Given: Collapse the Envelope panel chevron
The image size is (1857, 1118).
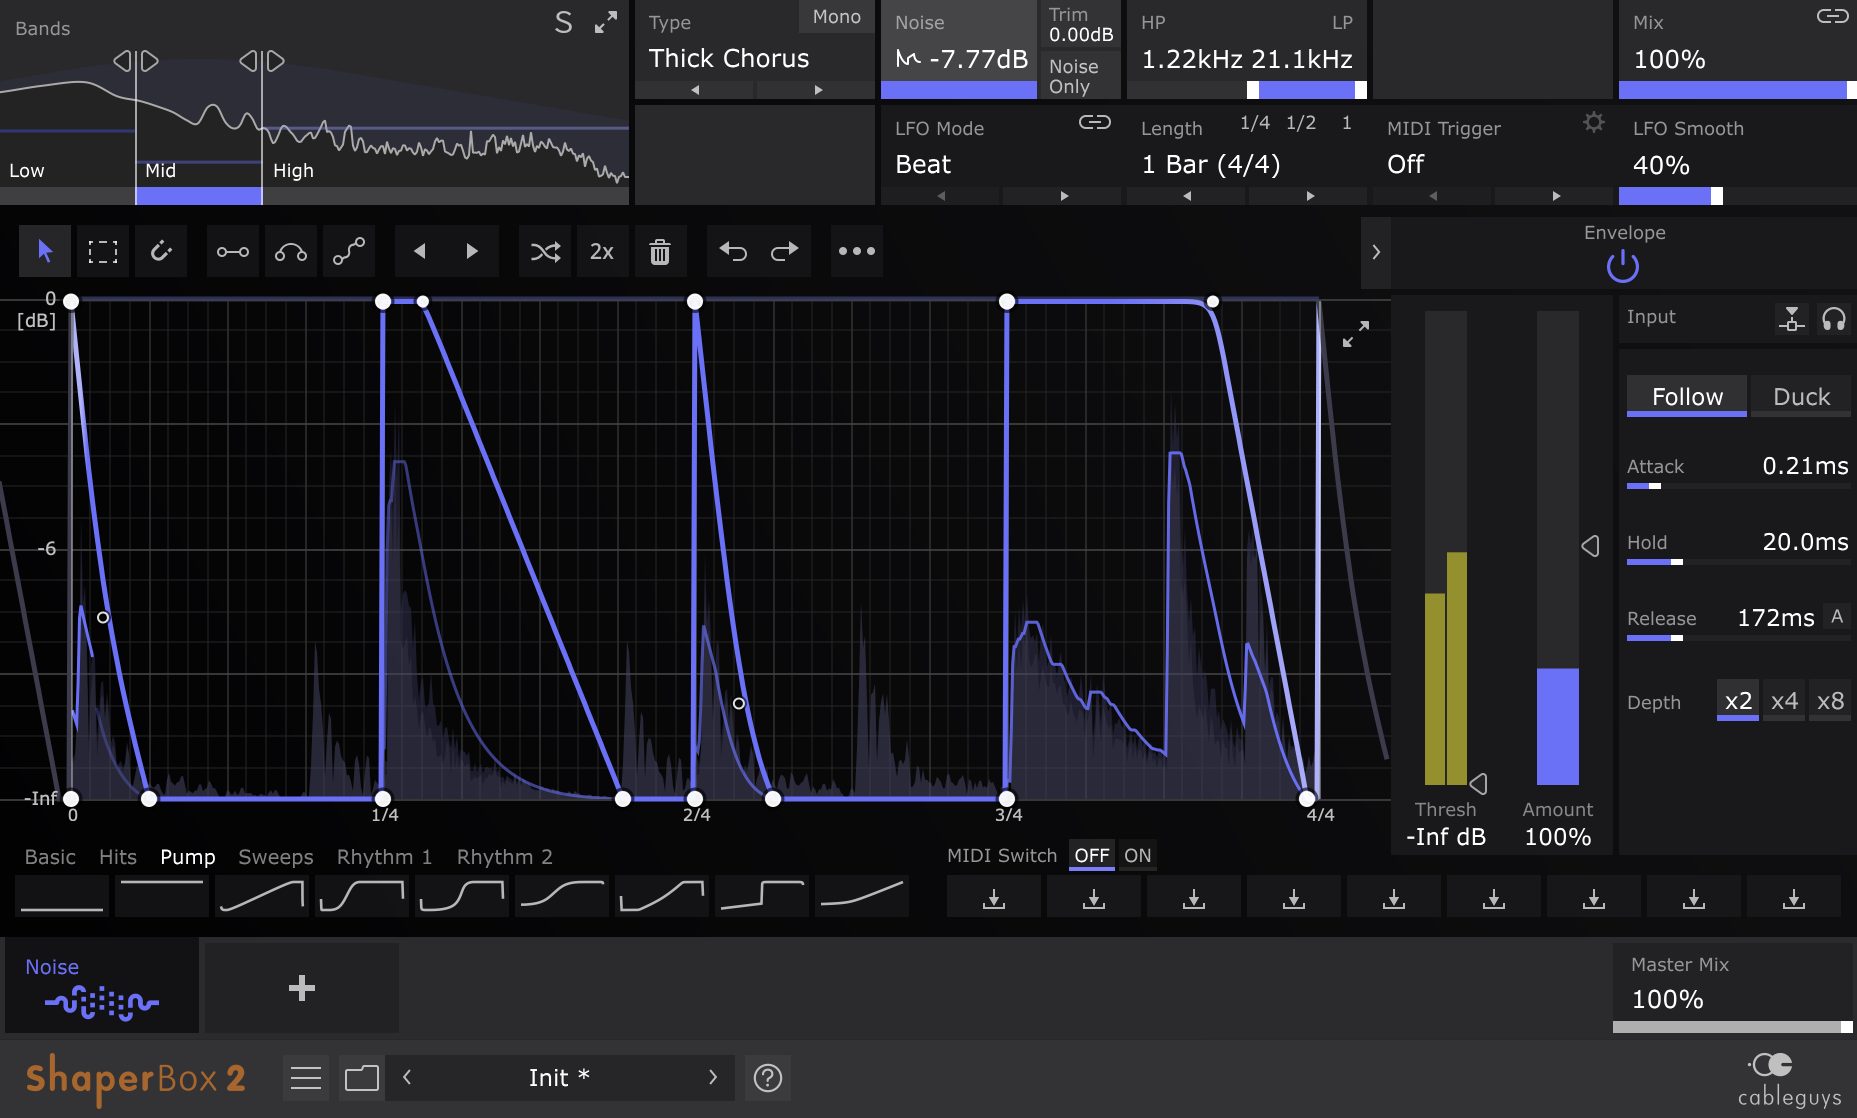Looking at the screenshot, I should (x=1376, y=252).
